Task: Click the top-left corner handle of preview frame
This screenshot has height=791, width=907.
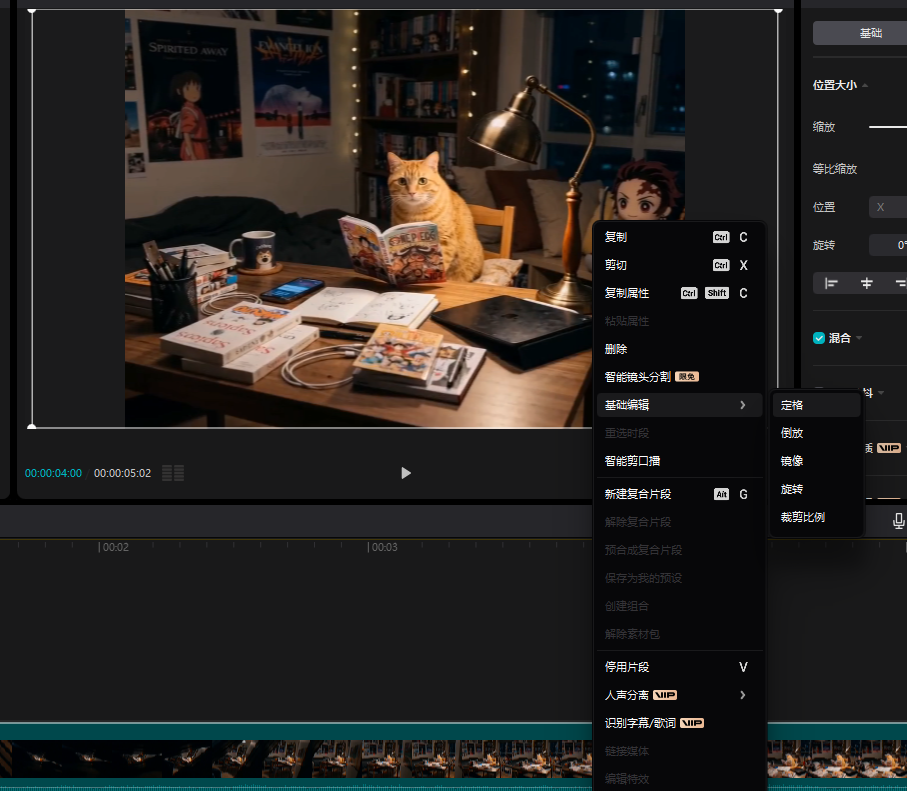Action: click(32, 11)
